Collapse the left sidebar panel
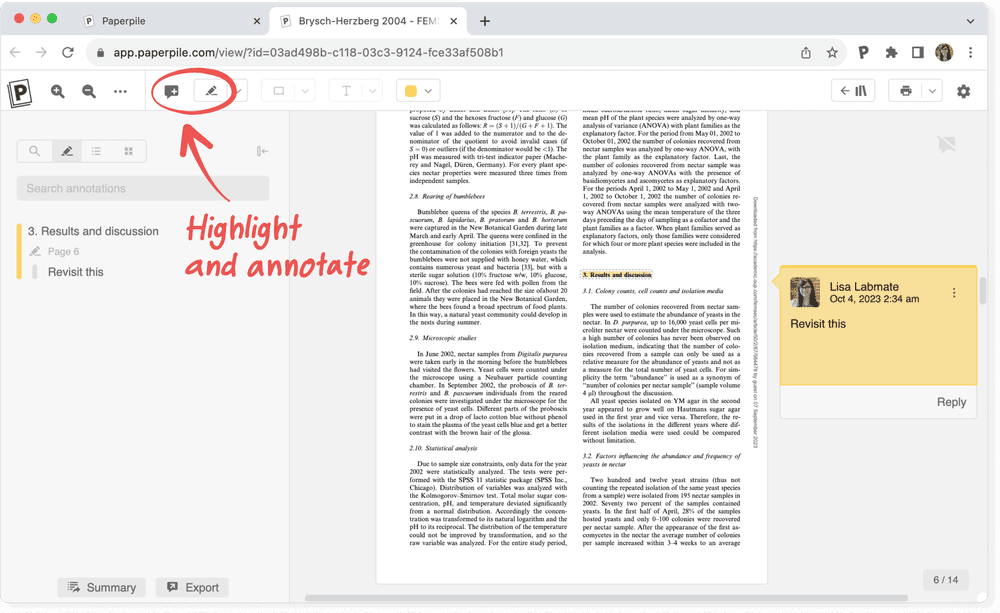This screenshot has height=613, width=1000. 262,151
